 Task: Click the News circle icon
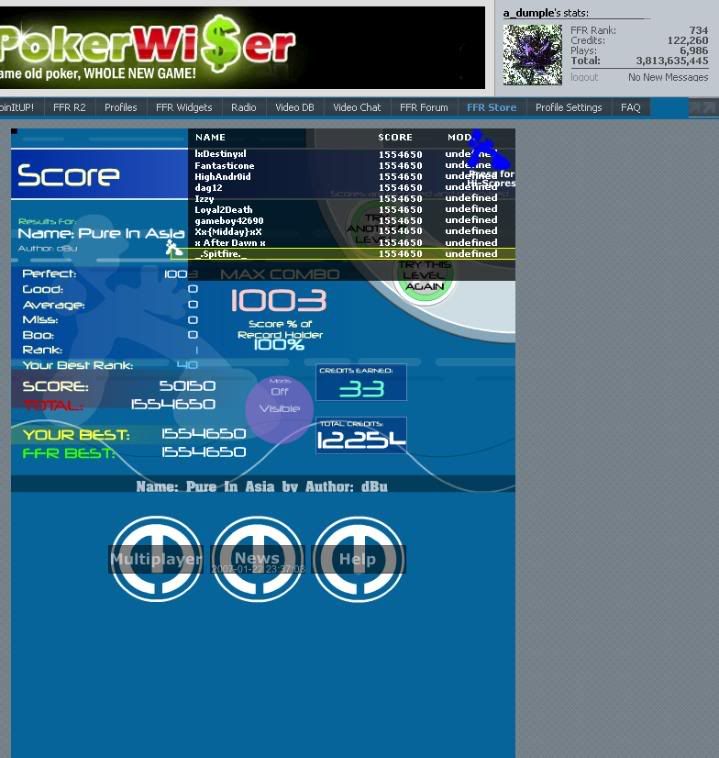click(257, 559)
